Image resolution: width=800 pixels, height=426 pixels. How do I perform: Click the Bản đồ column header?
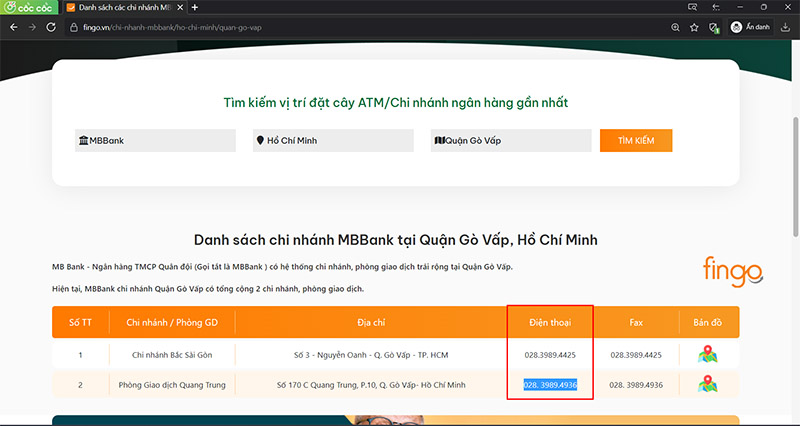coord(707,322)
